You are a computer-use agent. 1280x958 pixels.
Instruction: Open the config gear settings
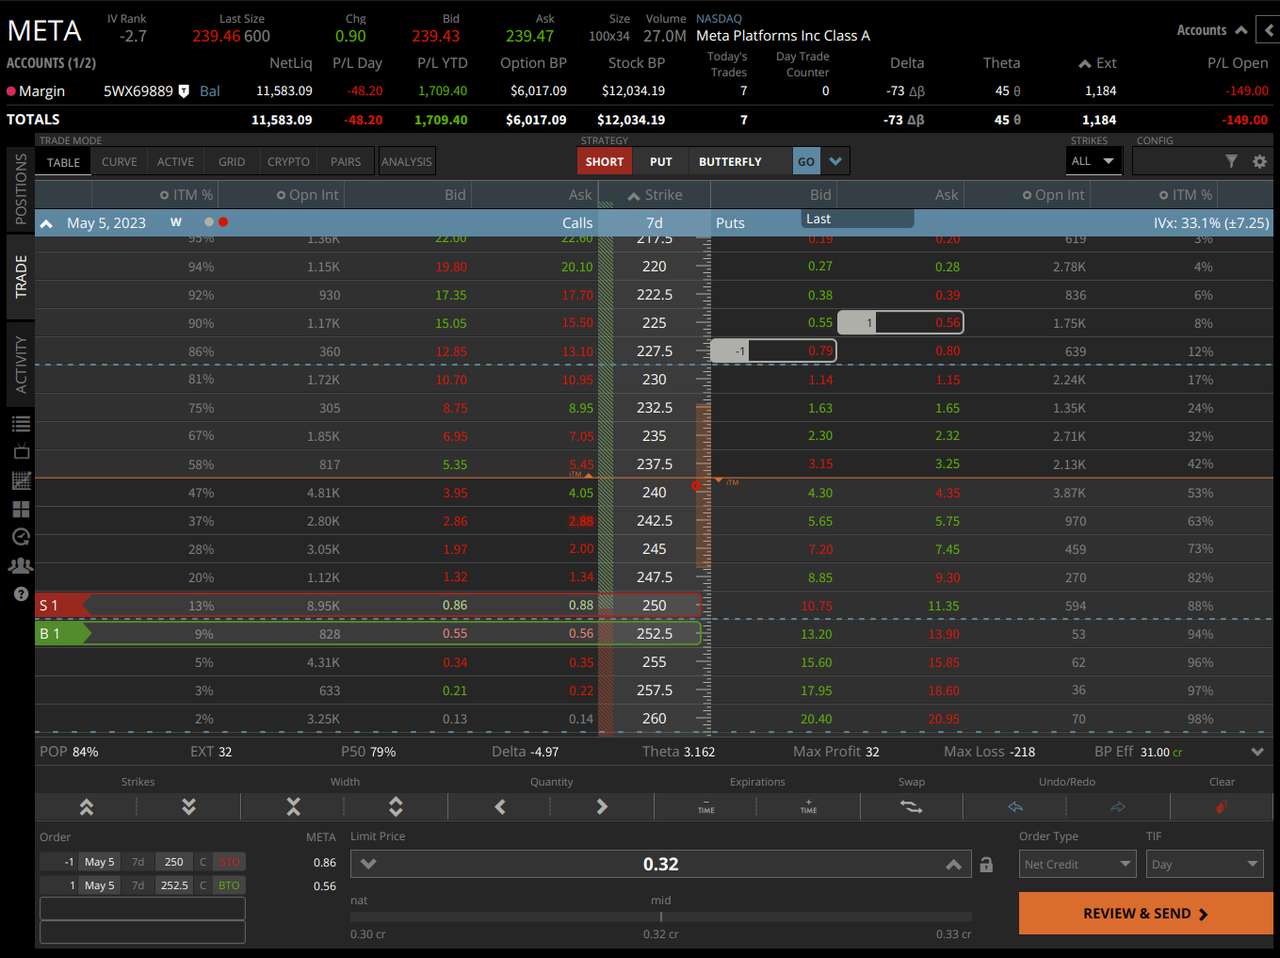[x=1259, y=161]
